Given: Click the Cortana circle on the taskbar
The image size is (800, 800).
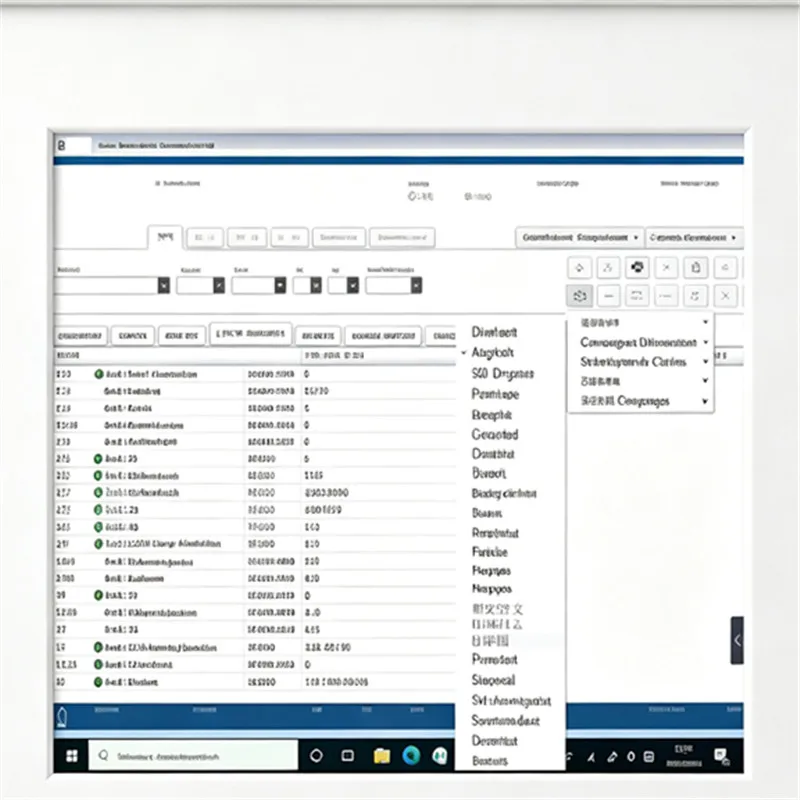Looking at the screenshot, I should tap(316, 756).
